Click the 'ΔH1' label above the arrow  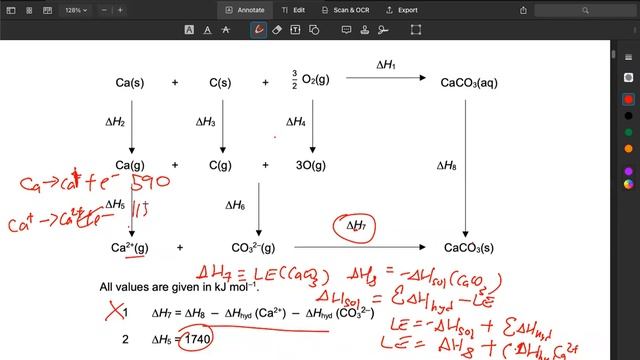coord(386,64)
